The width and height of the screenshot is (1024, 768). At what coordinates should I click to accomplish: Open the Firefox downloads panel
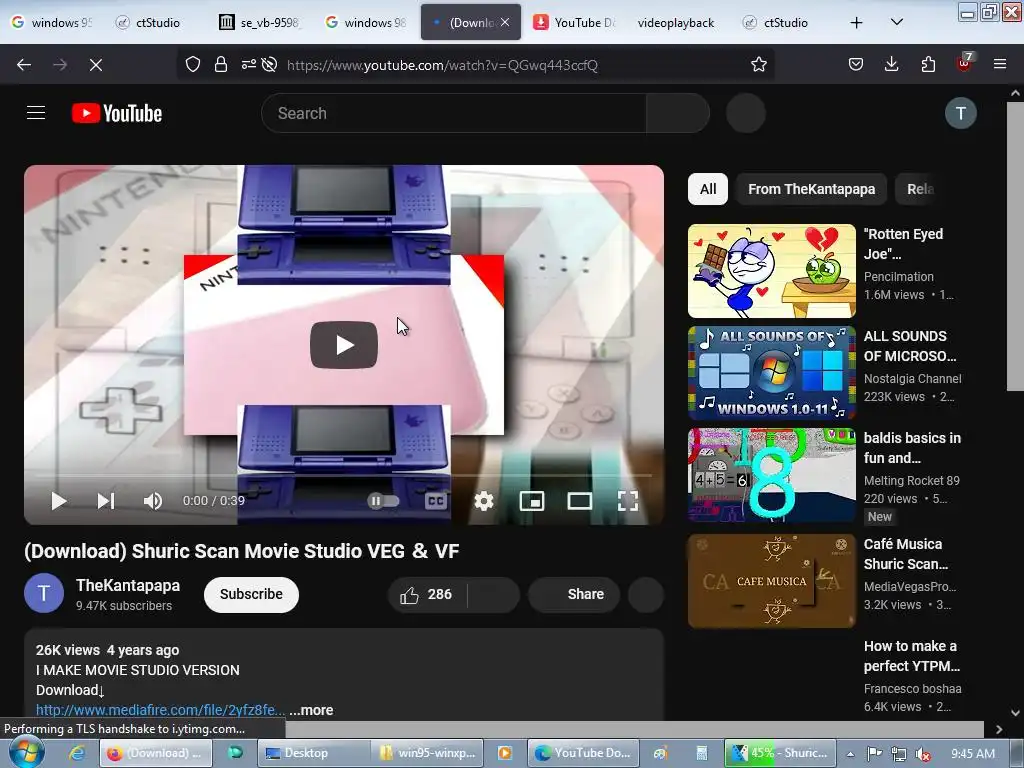coord(891,64)
